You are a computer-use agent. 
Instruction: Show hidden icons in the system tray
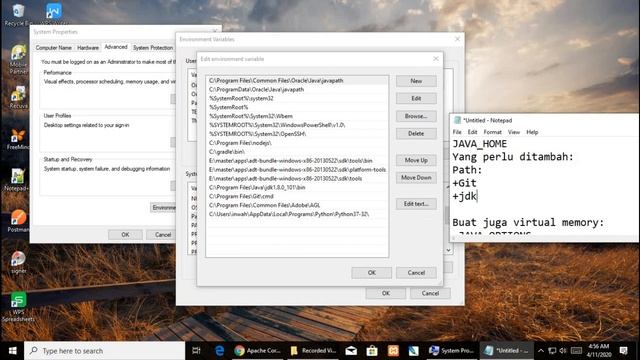click(541, 351)
